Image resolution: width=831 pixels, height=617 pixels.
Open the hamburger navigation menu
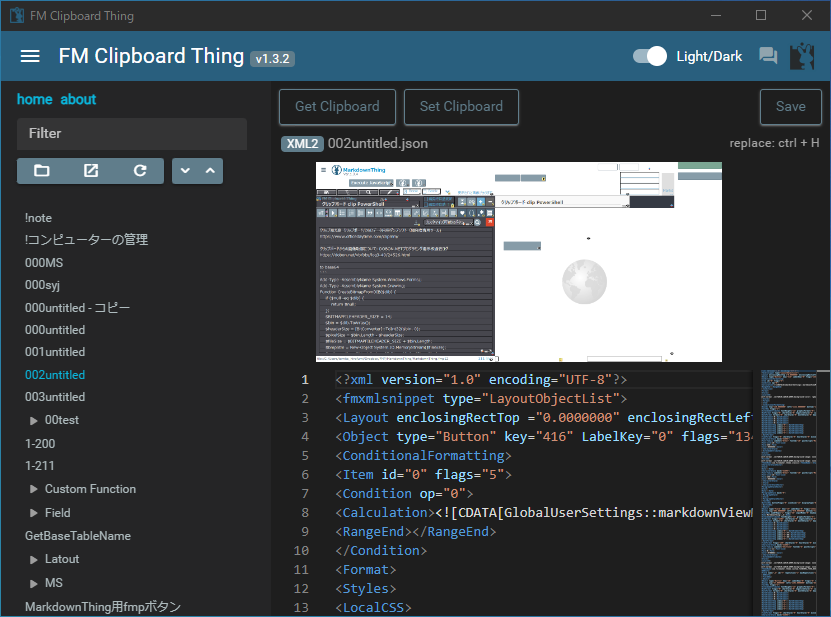(30, 57)
